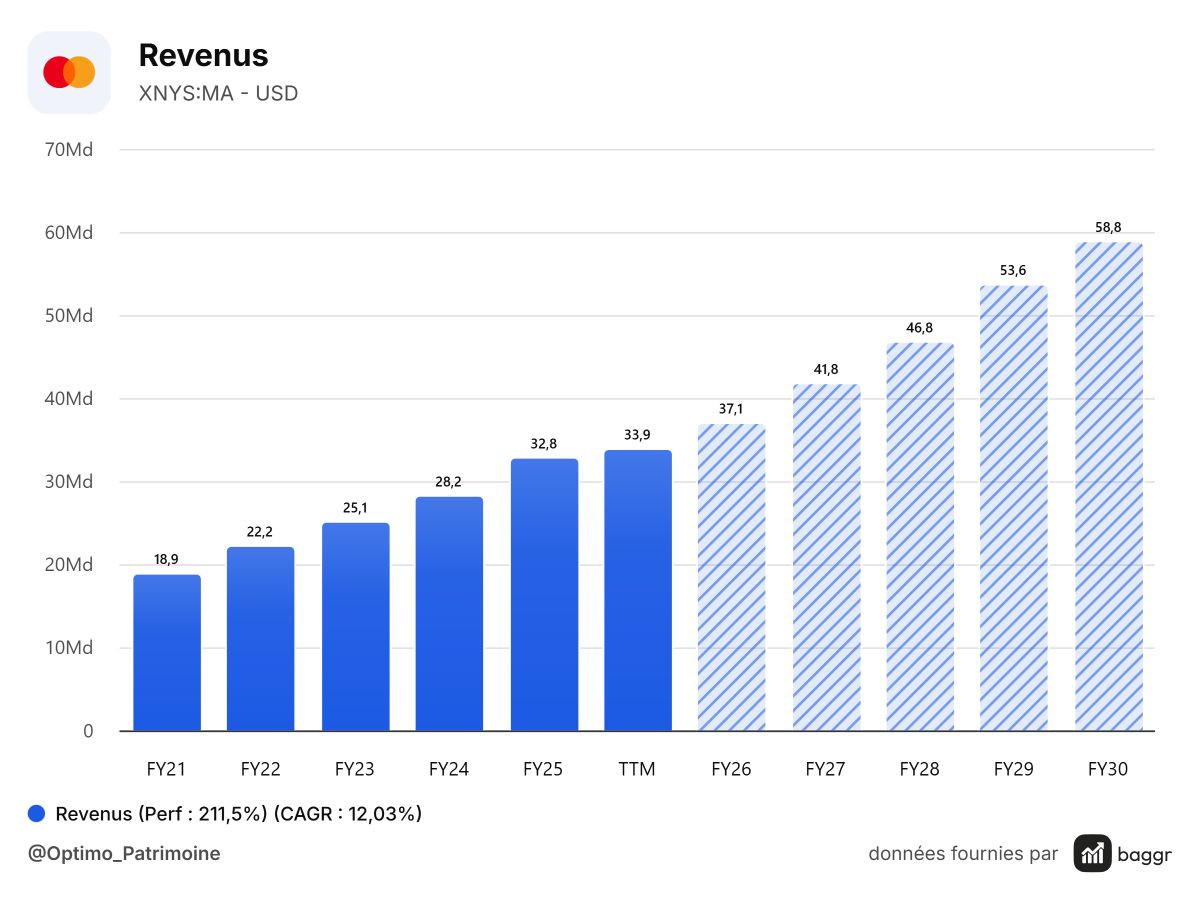Click the FY26 x-axis label
This screenshot has width=1200, height=900.
coord(732,769)
